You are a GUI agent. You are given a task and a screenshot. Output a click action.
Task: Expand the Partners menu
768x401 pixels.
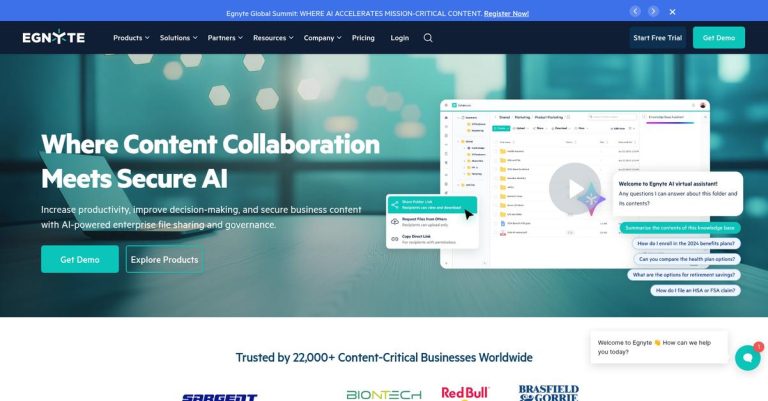click(x=225, y=38)
